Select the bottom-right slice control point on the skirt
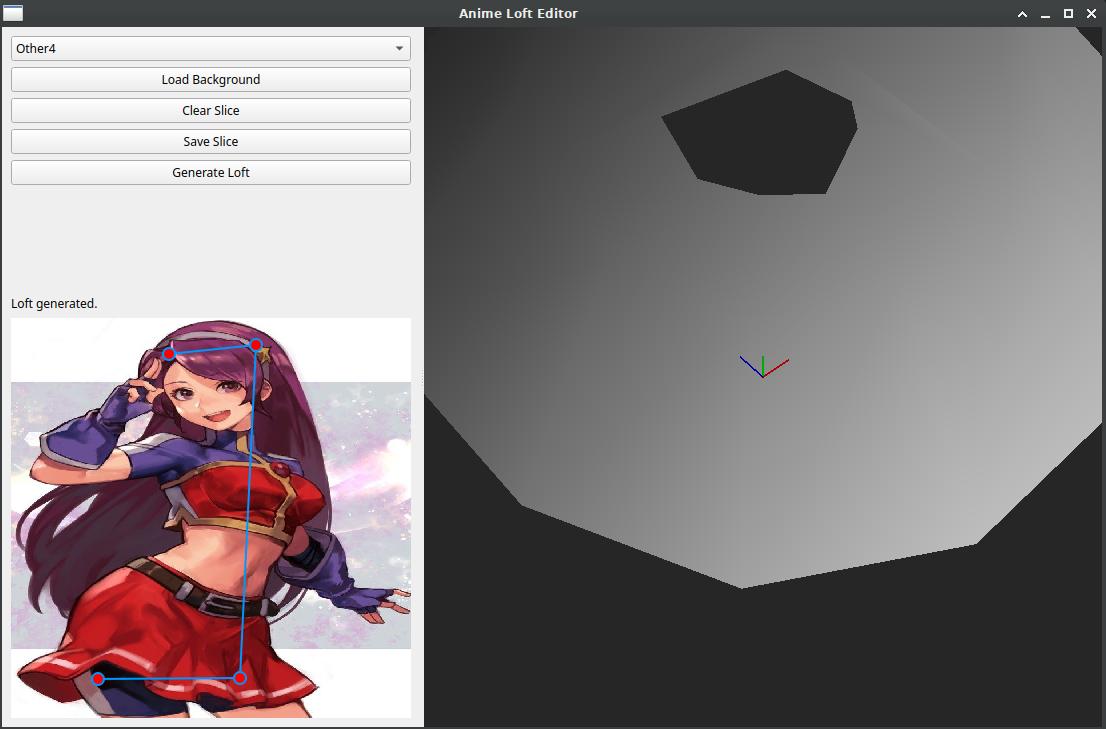Image resolution: width=1106 pixels, height=729 pixels. coord(240,678)
